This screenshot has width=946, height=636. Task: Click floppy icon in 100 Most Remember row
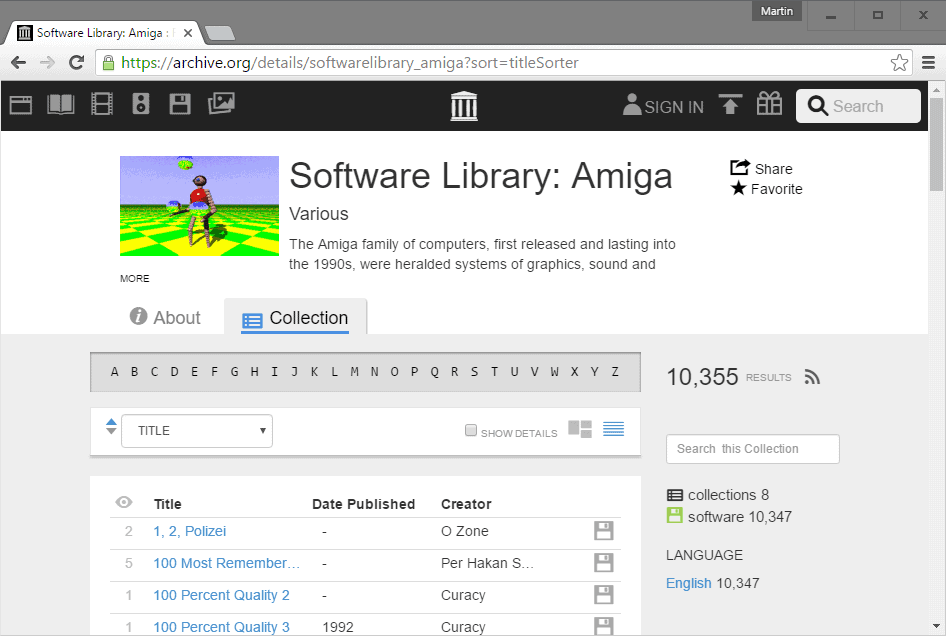click(x=603, y=563)
